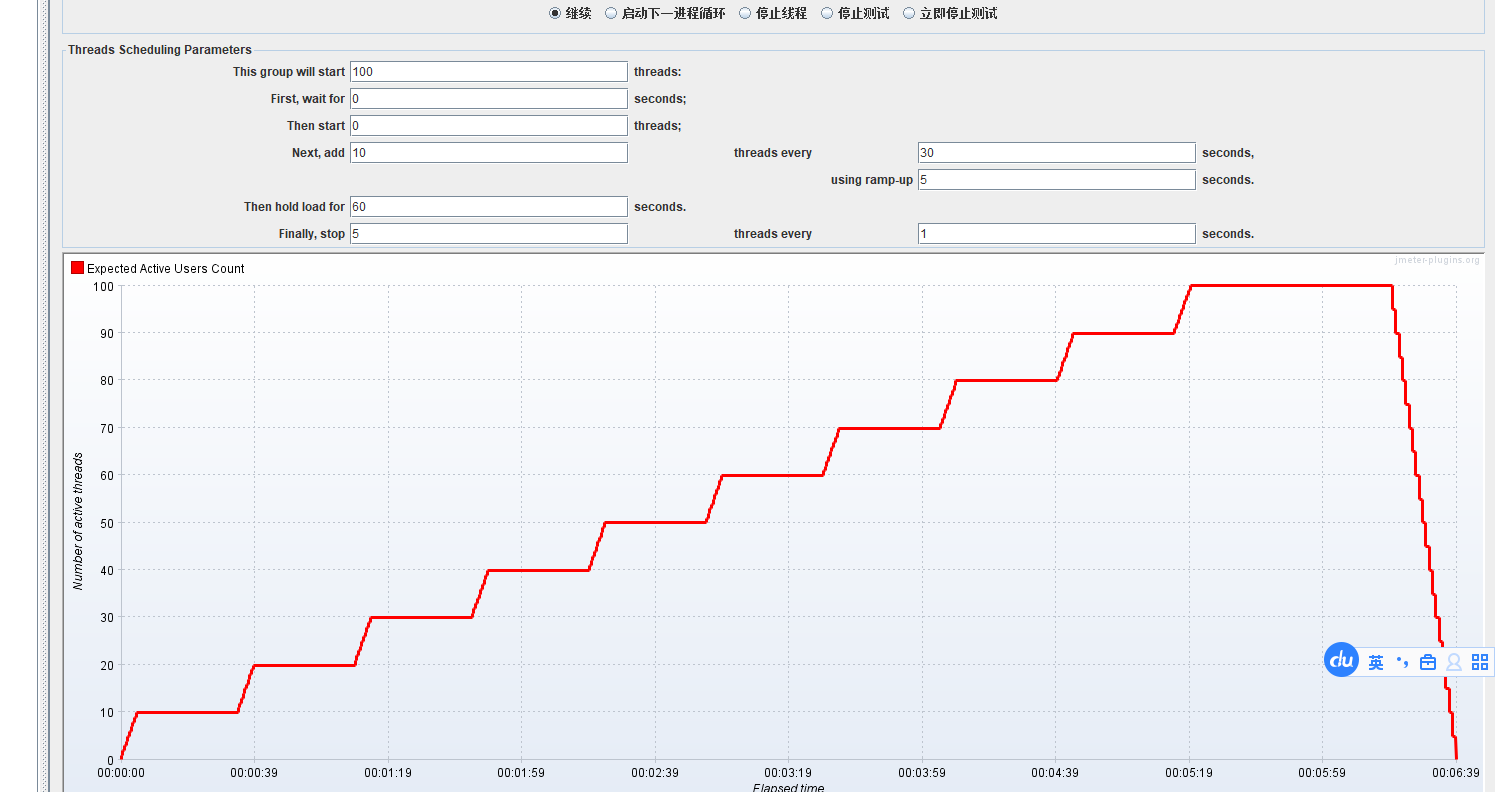The height and width of the screenshot is (792, 1495).
Task: Open the IME user account icon
Action: point(1454,662)
